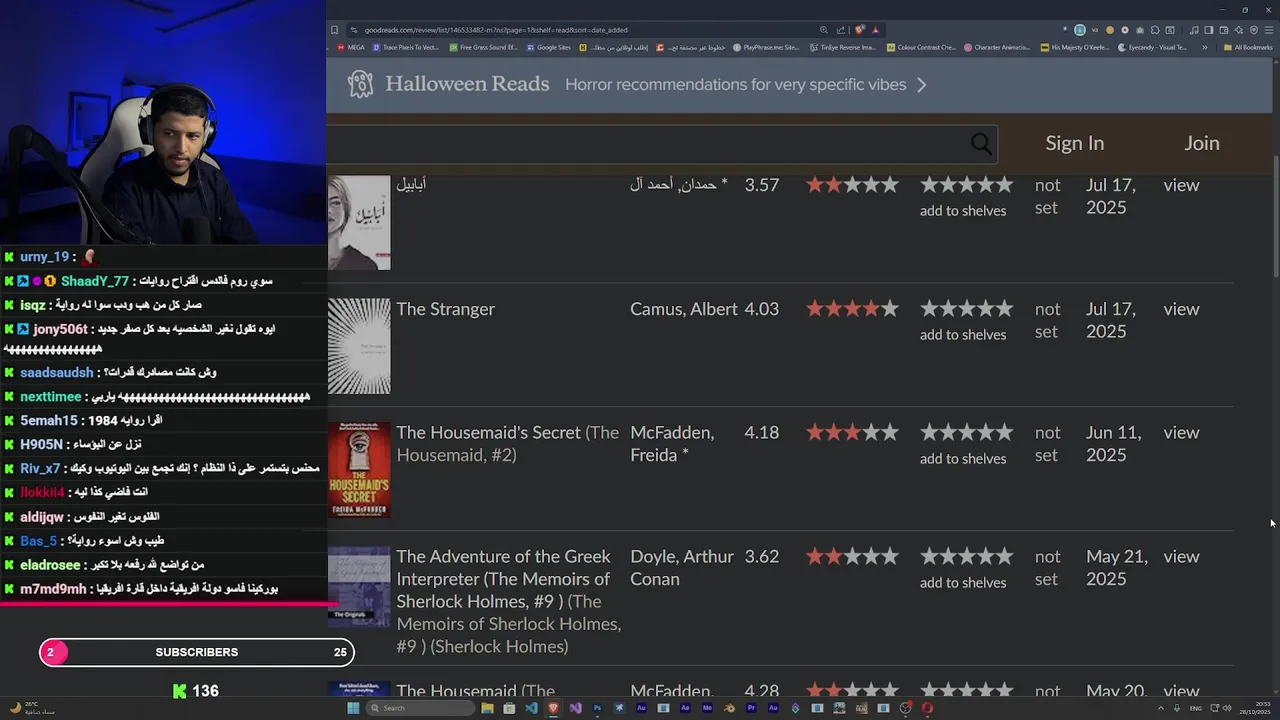Open author Doyle, Arthur Conan
1280x720 pixels.
(x=682, y=568)
